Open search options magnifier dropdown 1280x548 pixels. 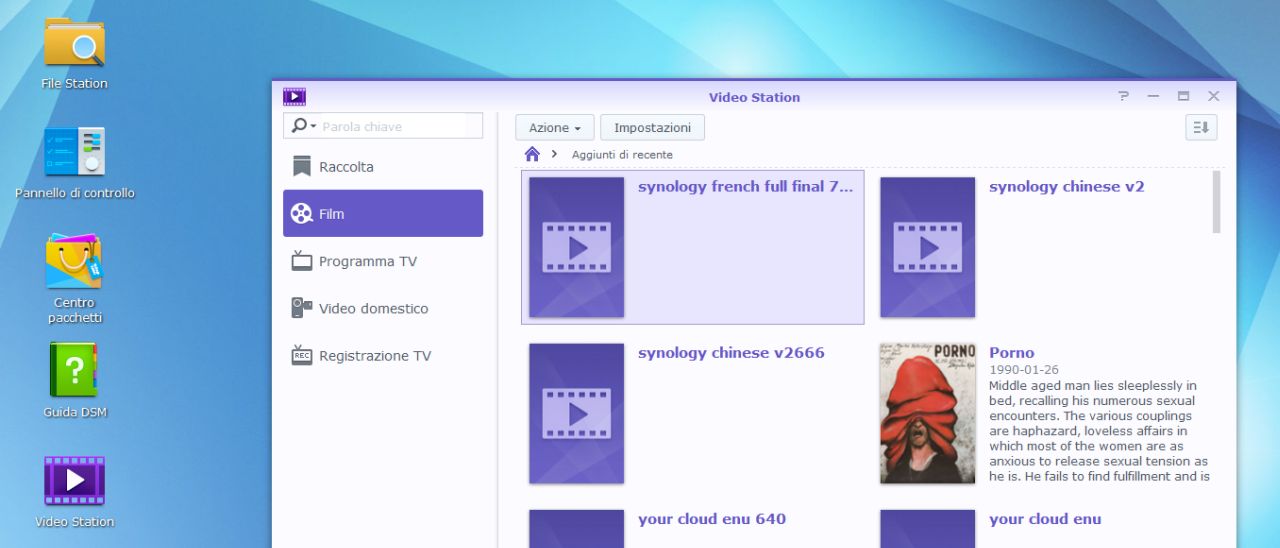pyautogui.click(x=304, y=126)
